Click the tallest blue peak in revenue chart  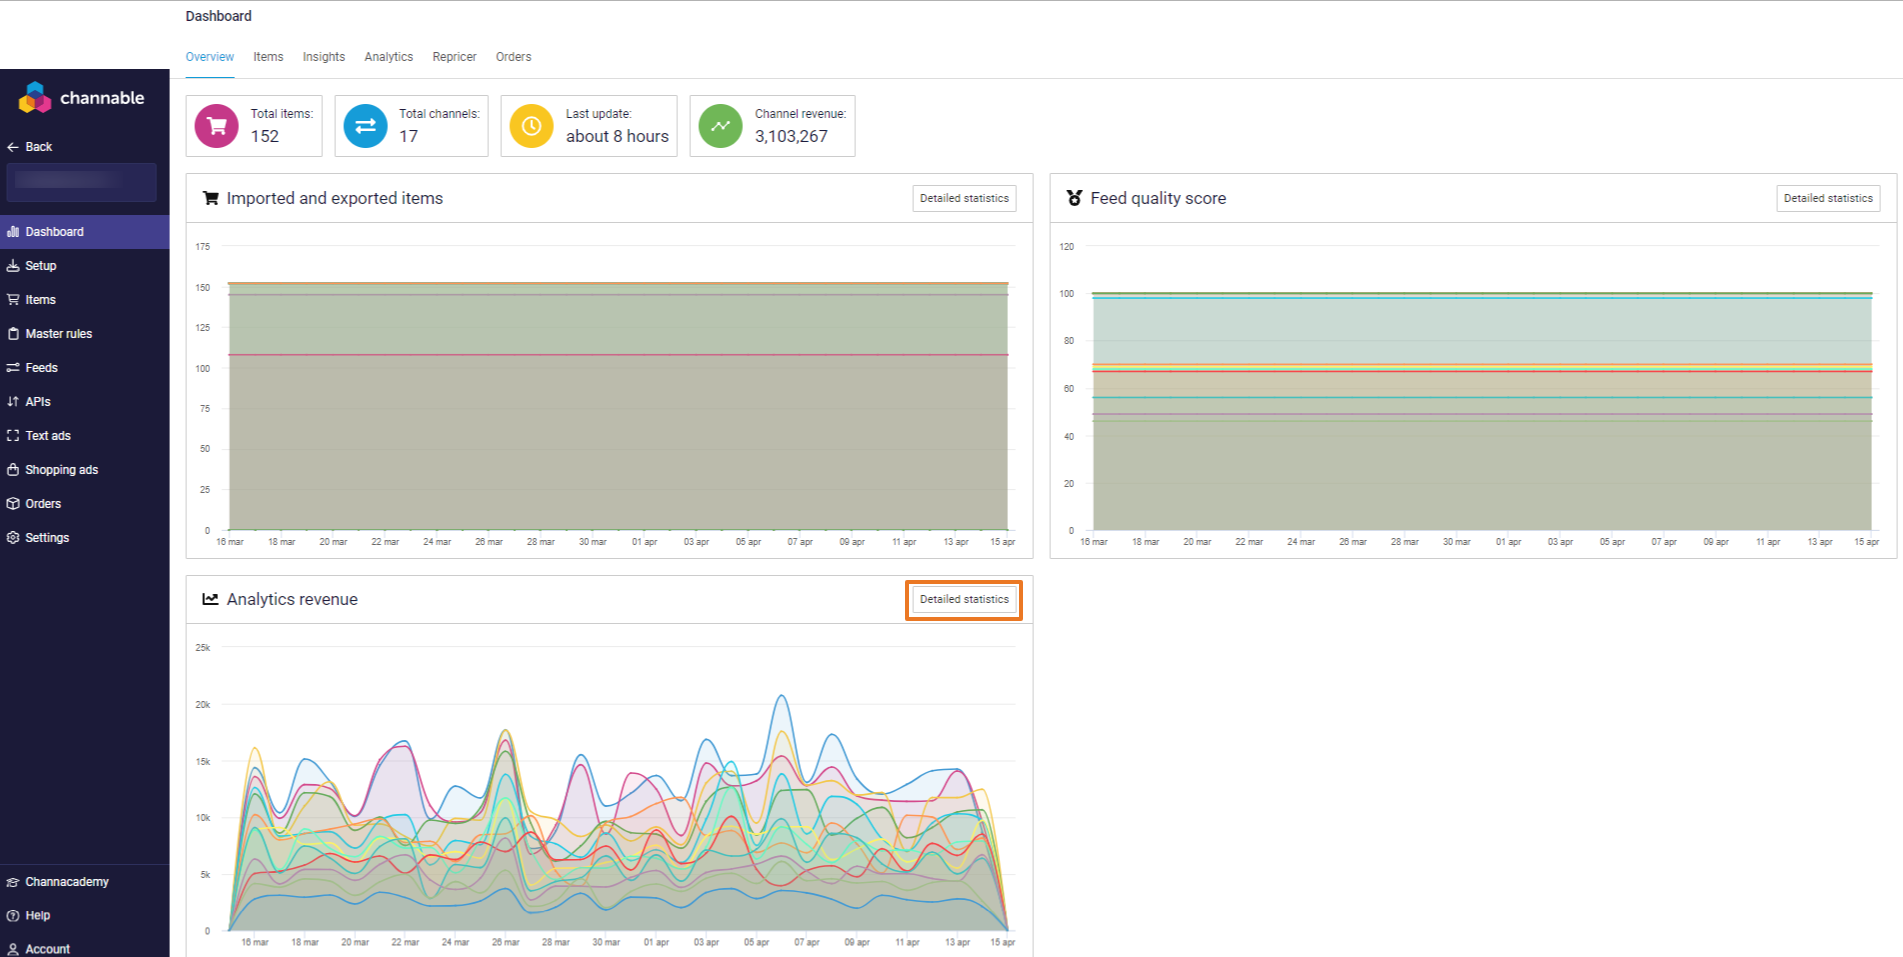pos(781,696)
